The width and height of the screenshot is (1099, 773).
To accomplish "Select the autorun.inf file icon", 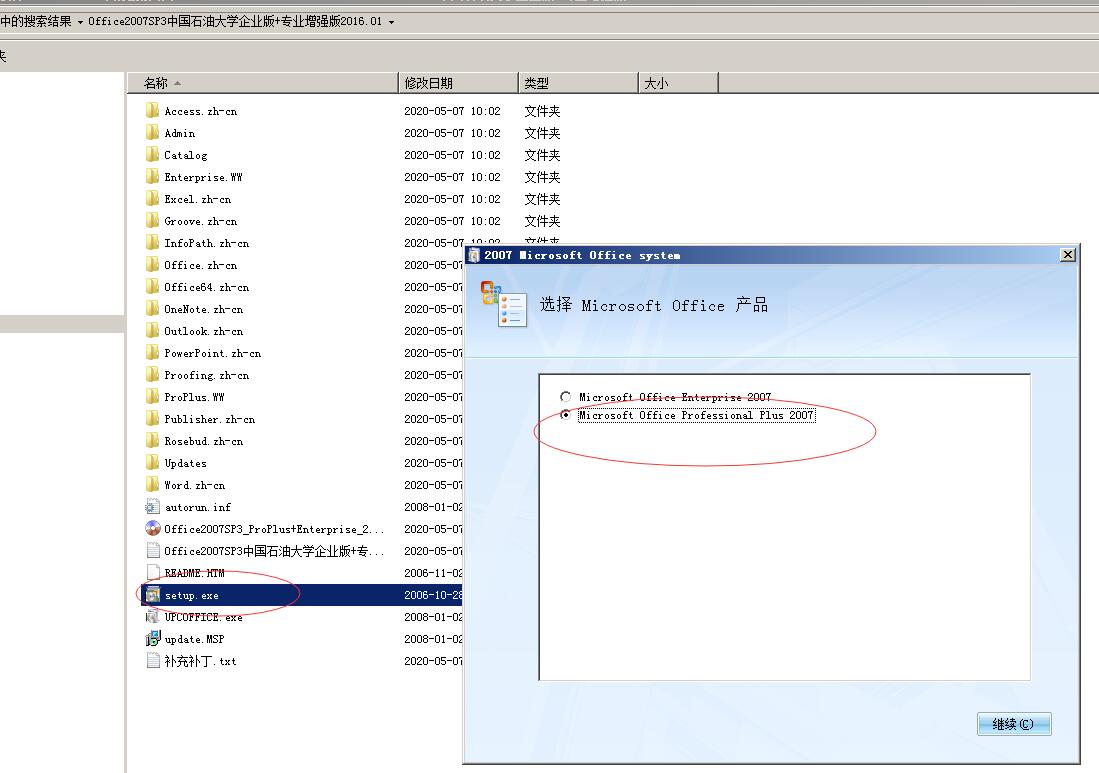I will click(x=152, y=507).
